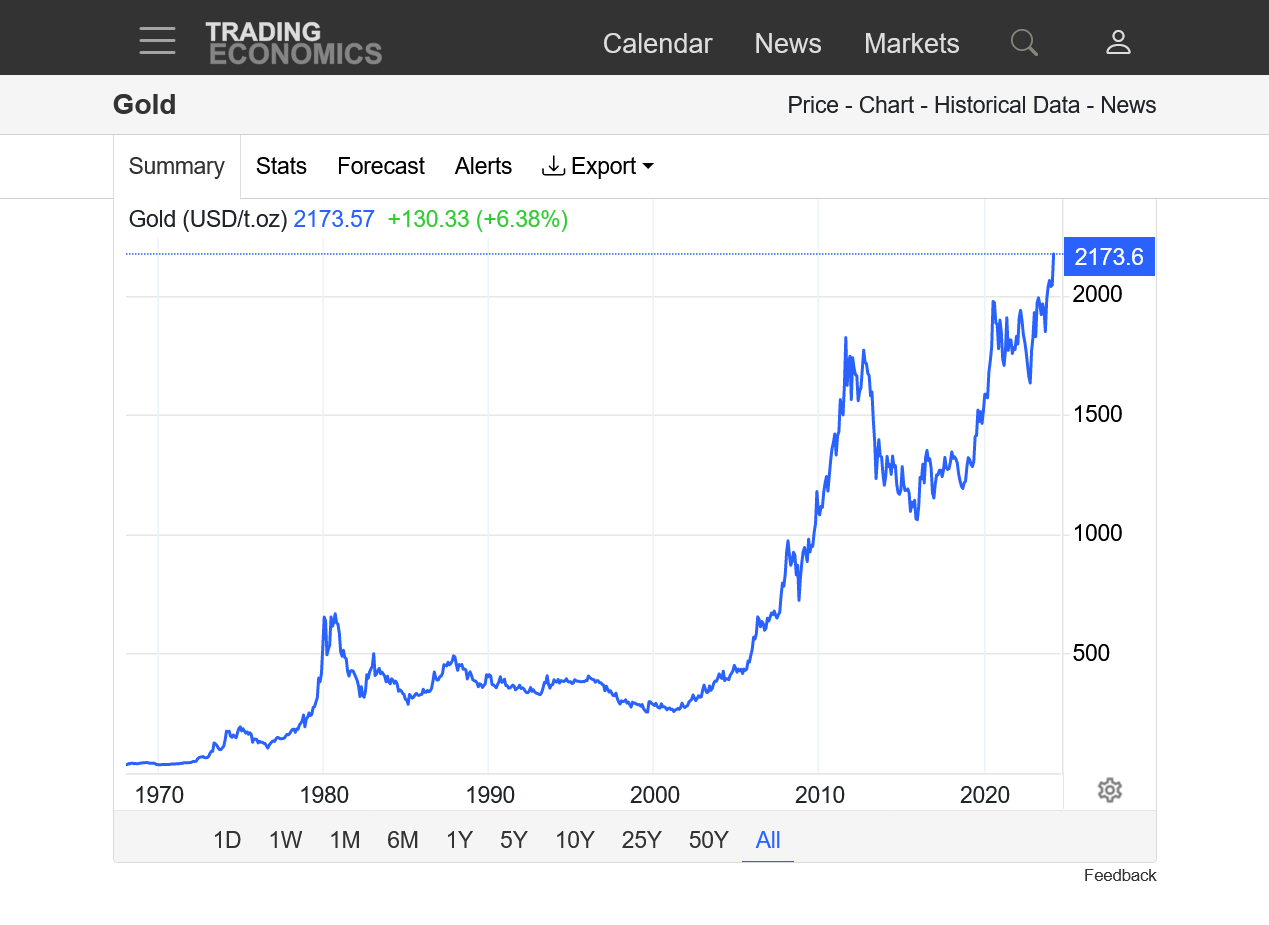Click the 2173.6 current price label

1109,257
